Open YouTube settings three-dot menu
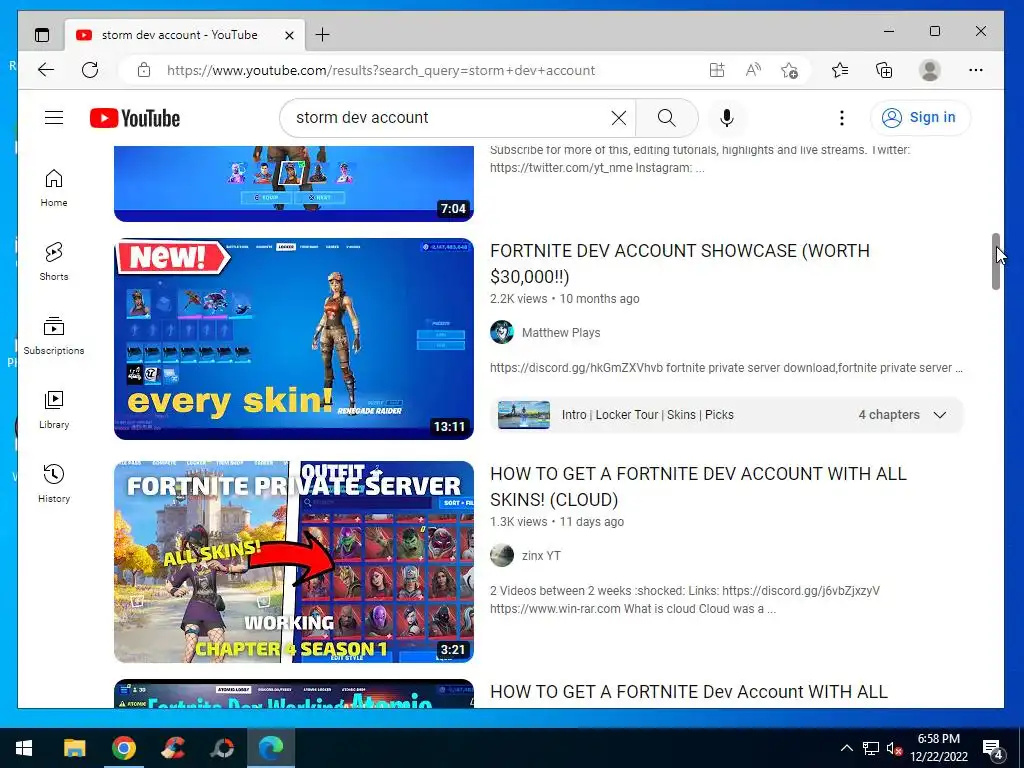Screen dimensions: 1024x768 (842, 118)
